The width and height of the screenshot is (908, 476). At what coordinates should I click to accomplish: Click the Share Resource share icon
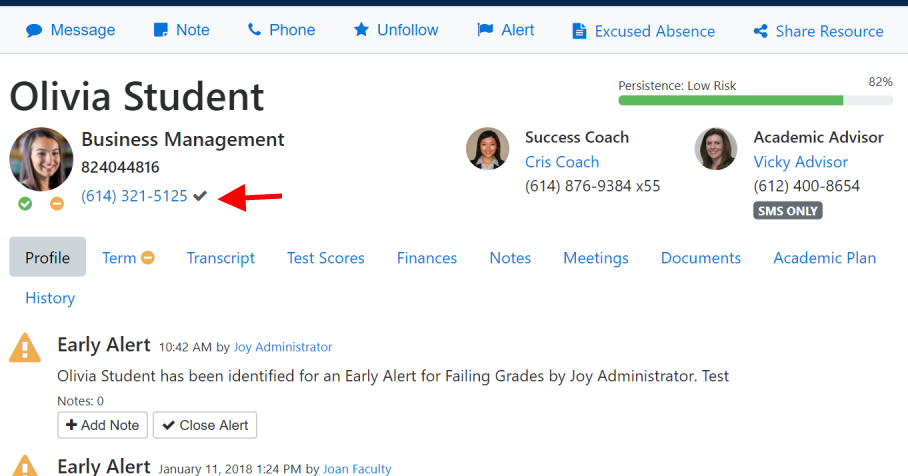760,31
